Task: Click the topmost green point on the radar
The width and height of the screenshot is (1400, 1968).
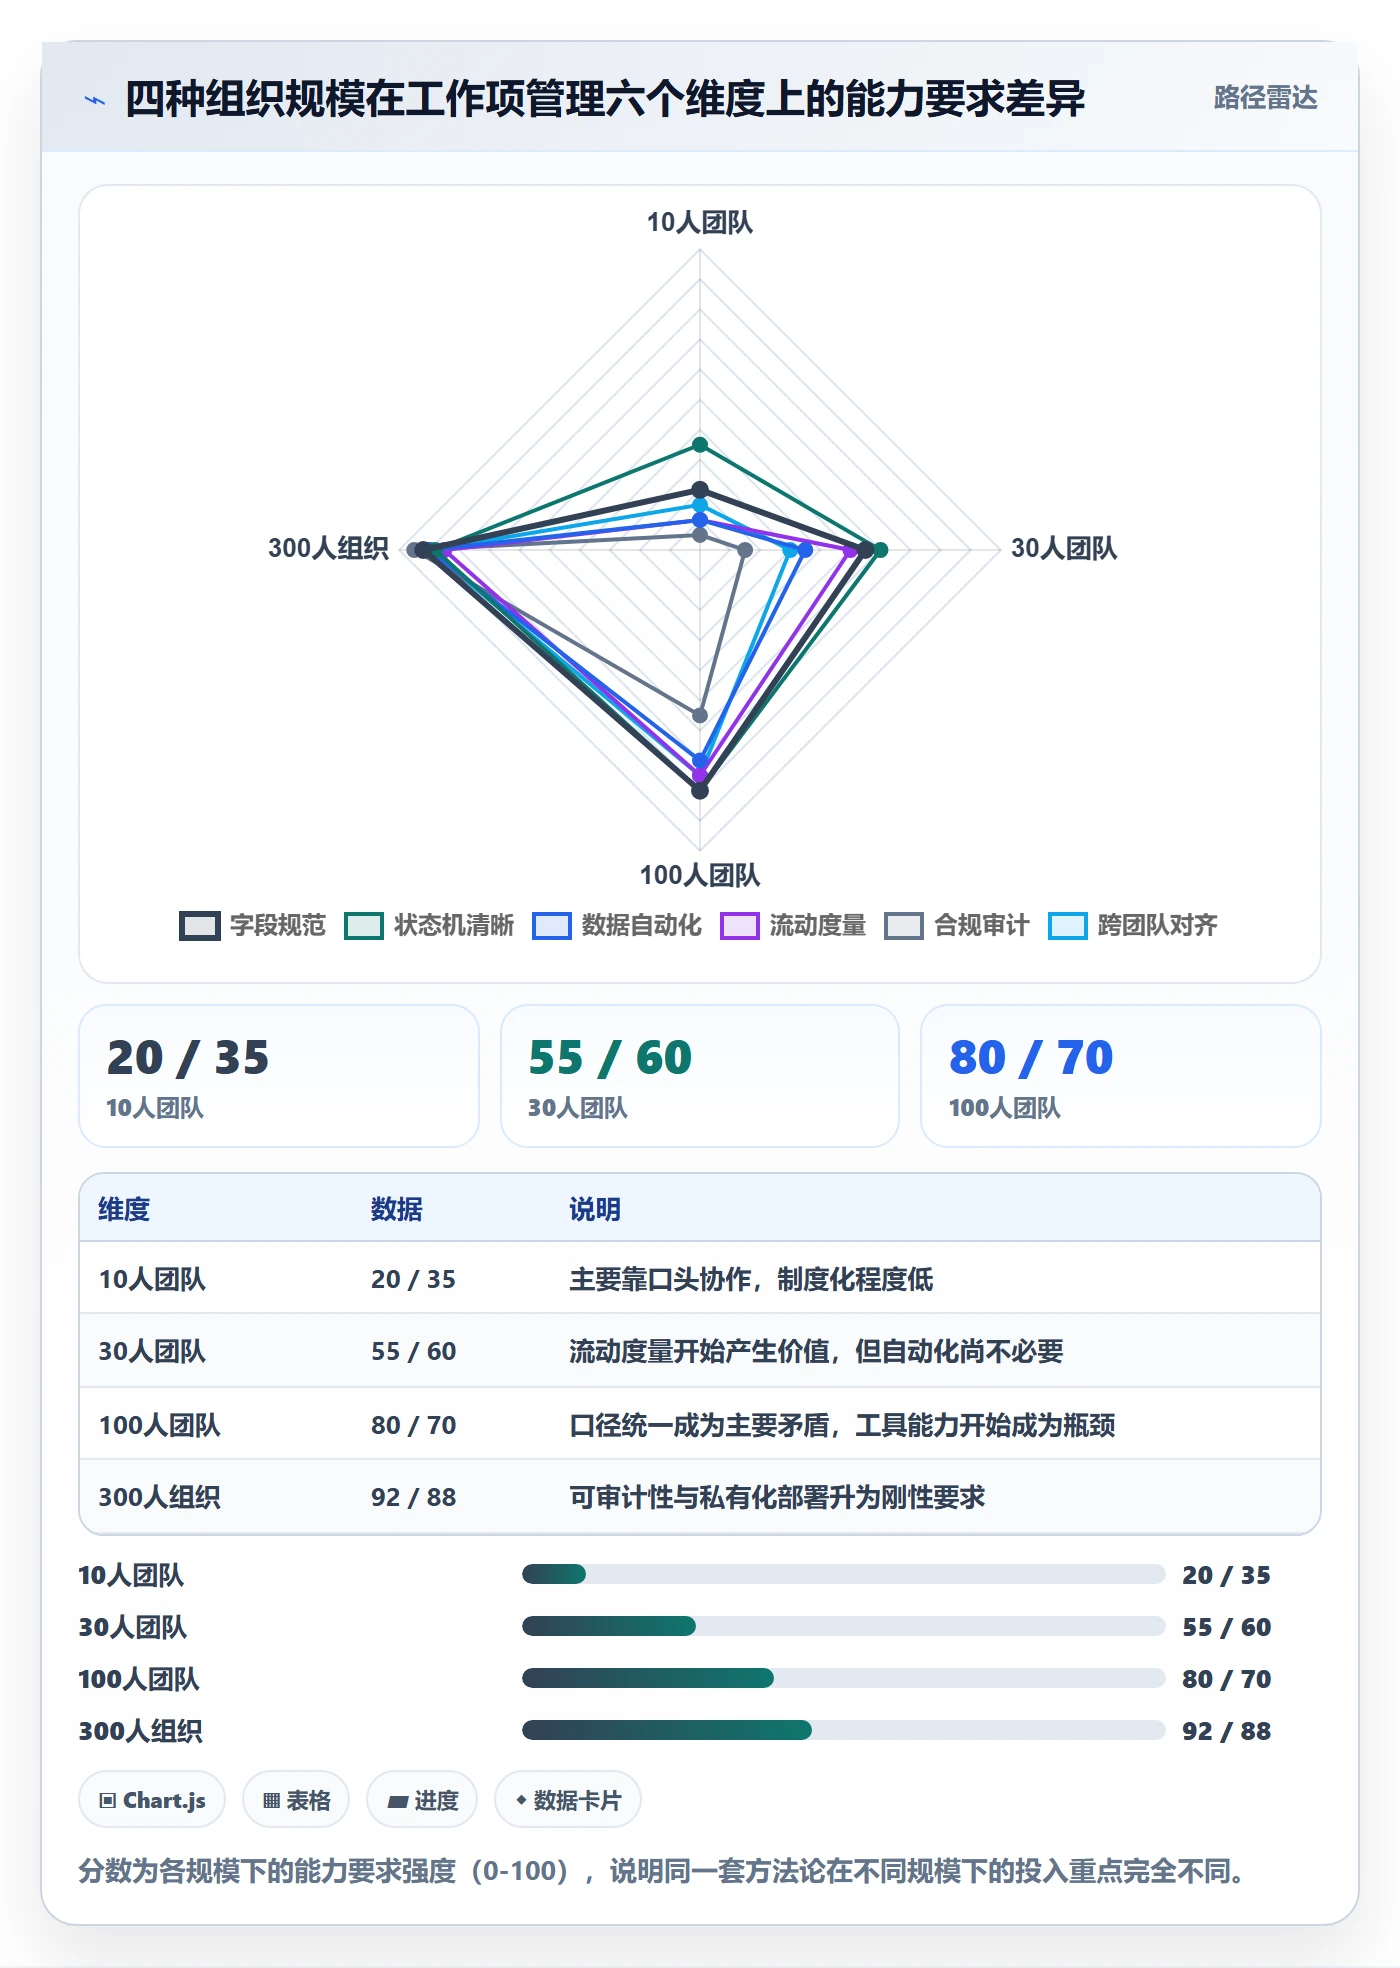Action: pyautogui.click(x=700, y=445)
